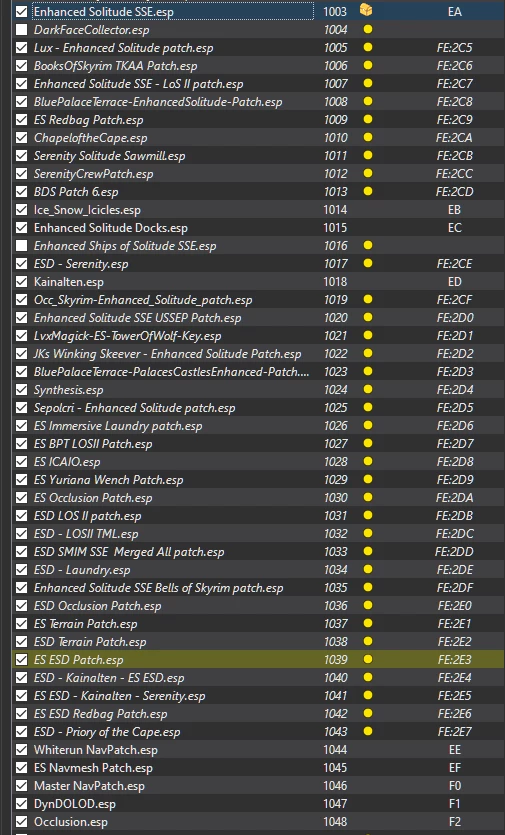This screenshot has height=835, width=505.
Task: Enable Enhanced Ships of Solitude SSE.esp checkbox
Action: click(x=21, y=245)
